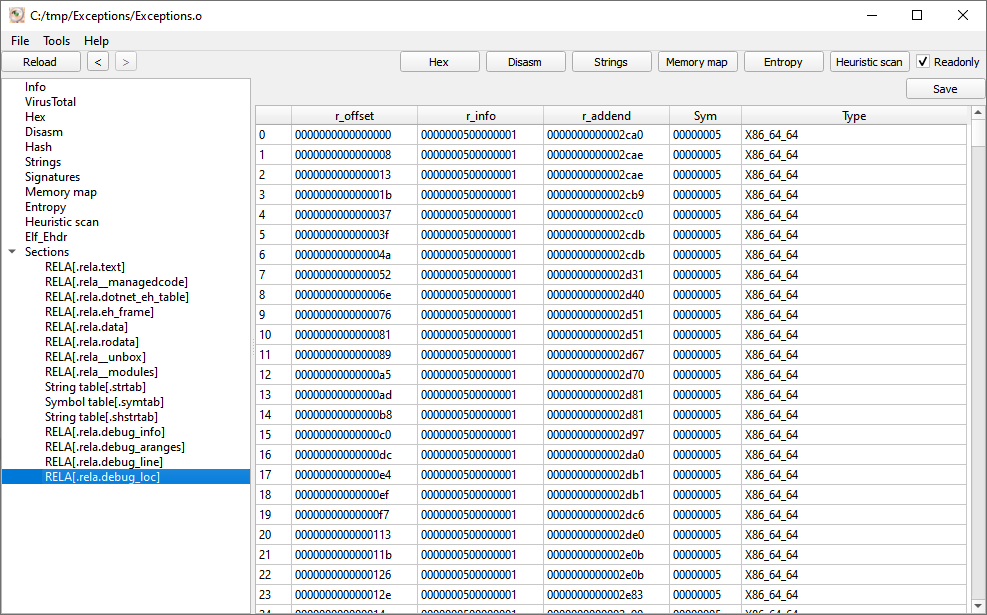Click the back navigation arrow
Screen dimensions: 987x615
coord(97,61)
